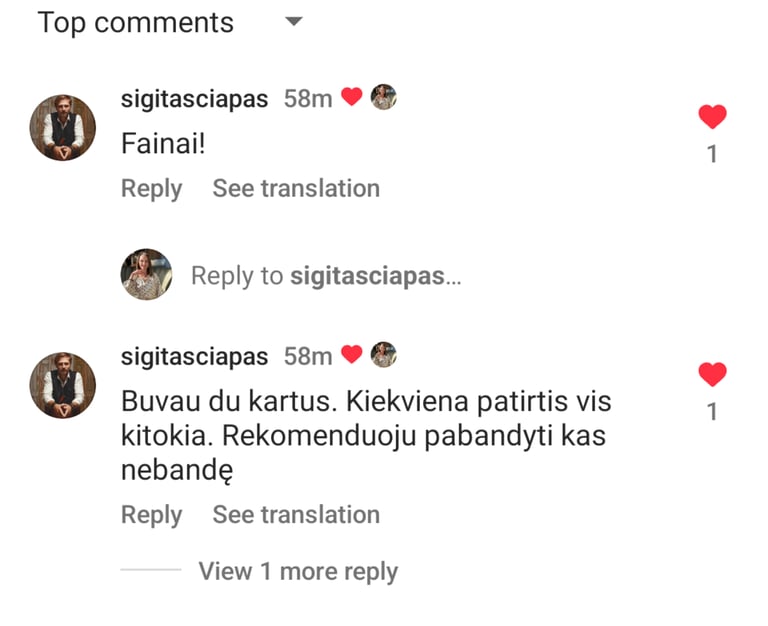Screen dimensions: 768x626
Task: Tap small red heart badge on second comment header
Action: pos(351,354)
